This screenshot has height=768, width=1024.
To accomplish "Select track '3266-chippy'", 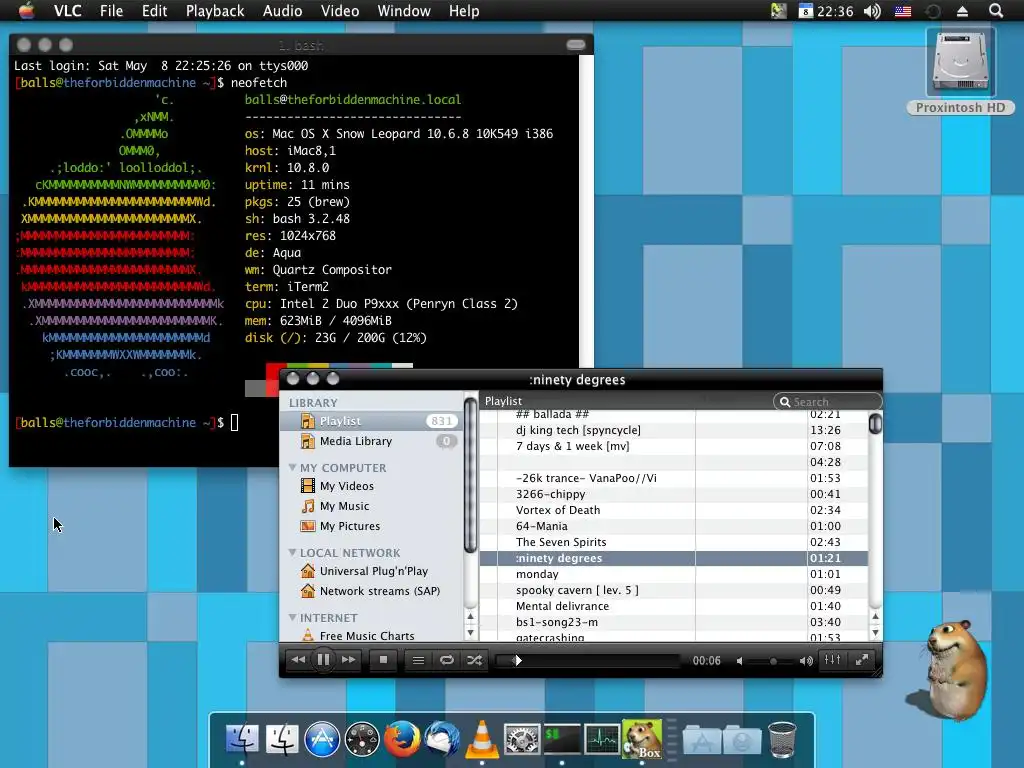I will tap(674, 494).
